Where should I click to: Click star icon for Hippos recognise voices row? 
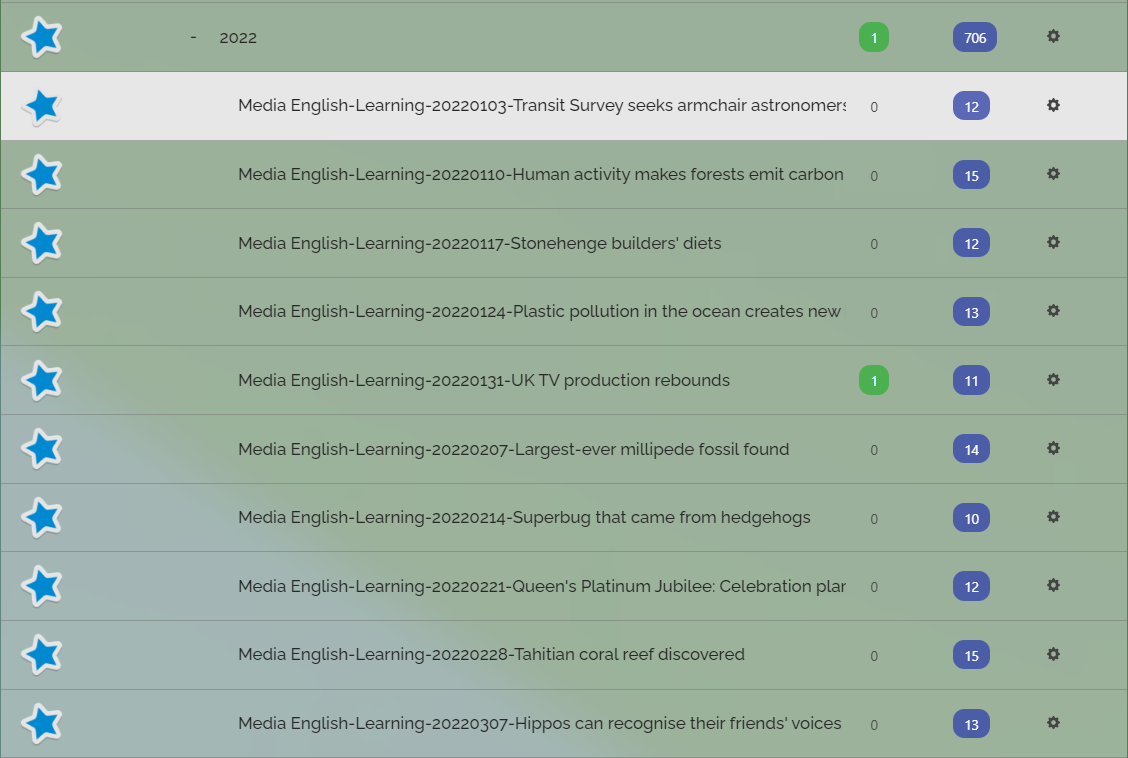pyautogui.click(x=42, y=723)
